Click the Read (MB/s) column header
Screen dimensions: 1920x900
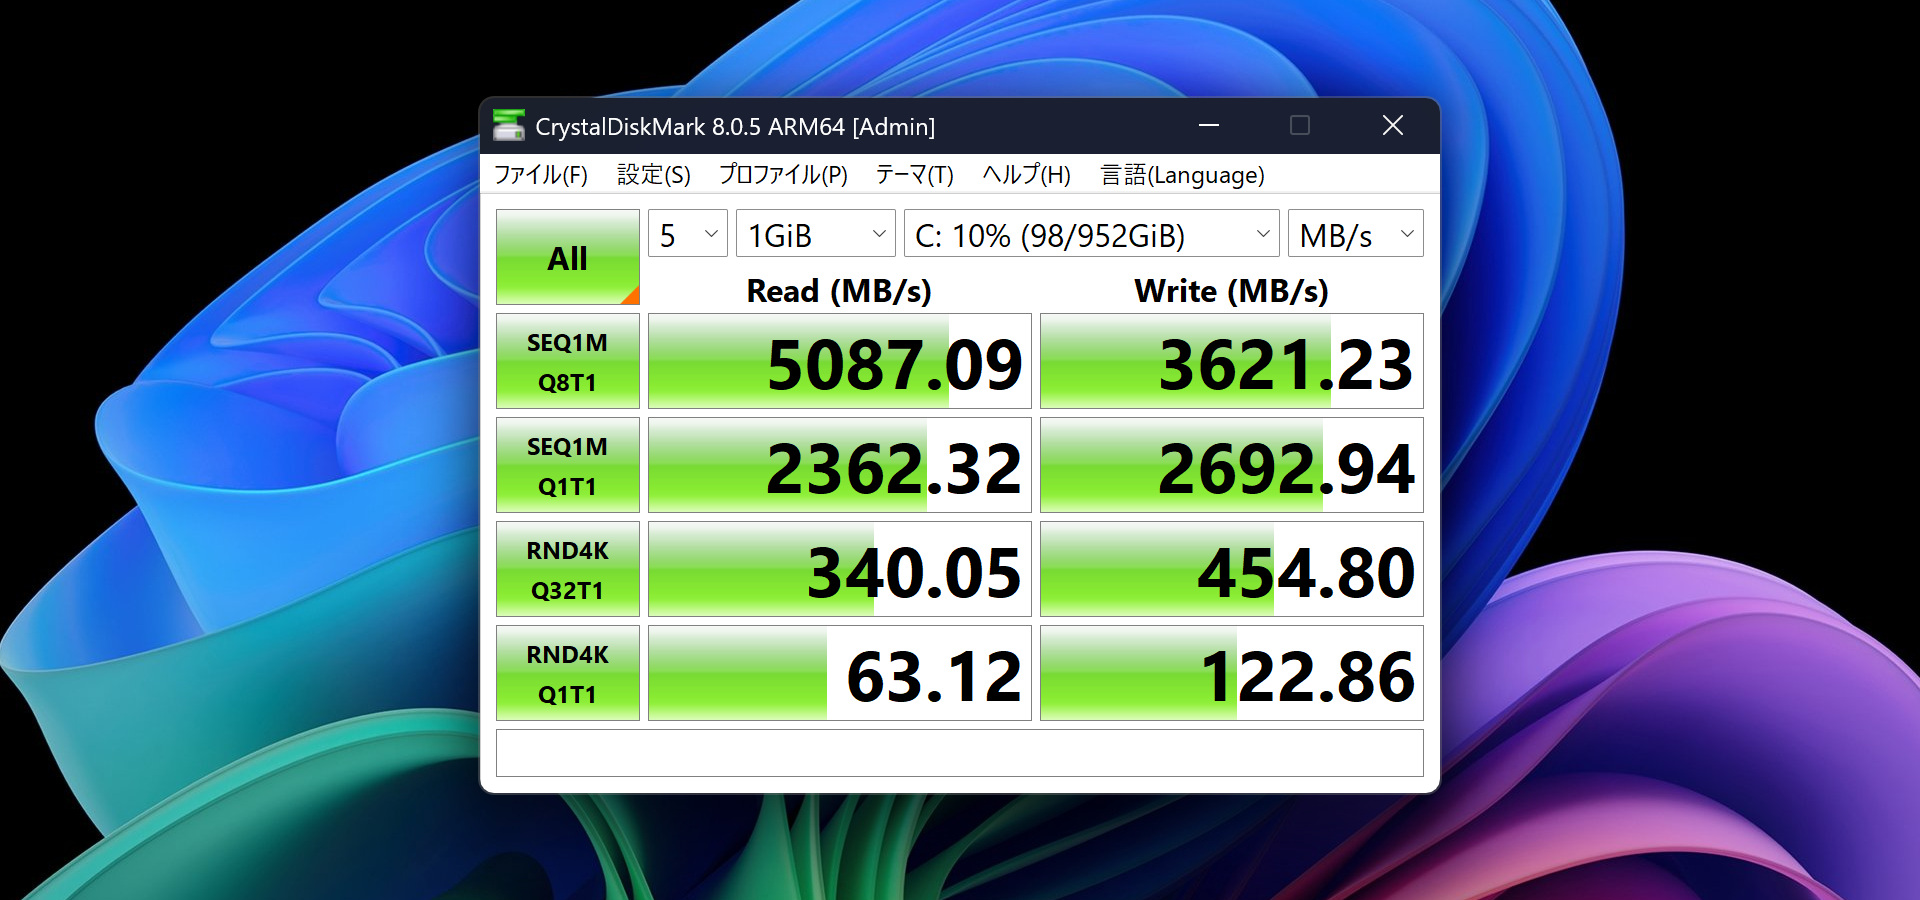pos(839,291)
